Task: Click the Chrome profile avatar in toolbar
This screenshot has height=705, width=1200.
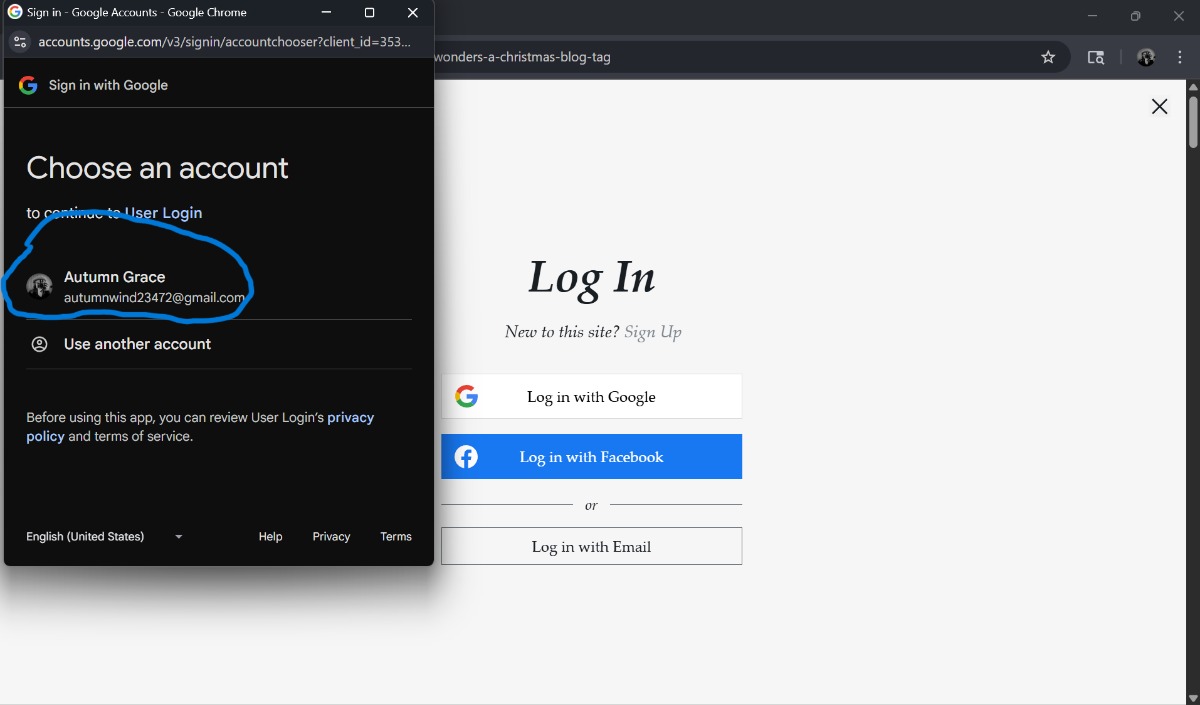Action: point(1146,57)
